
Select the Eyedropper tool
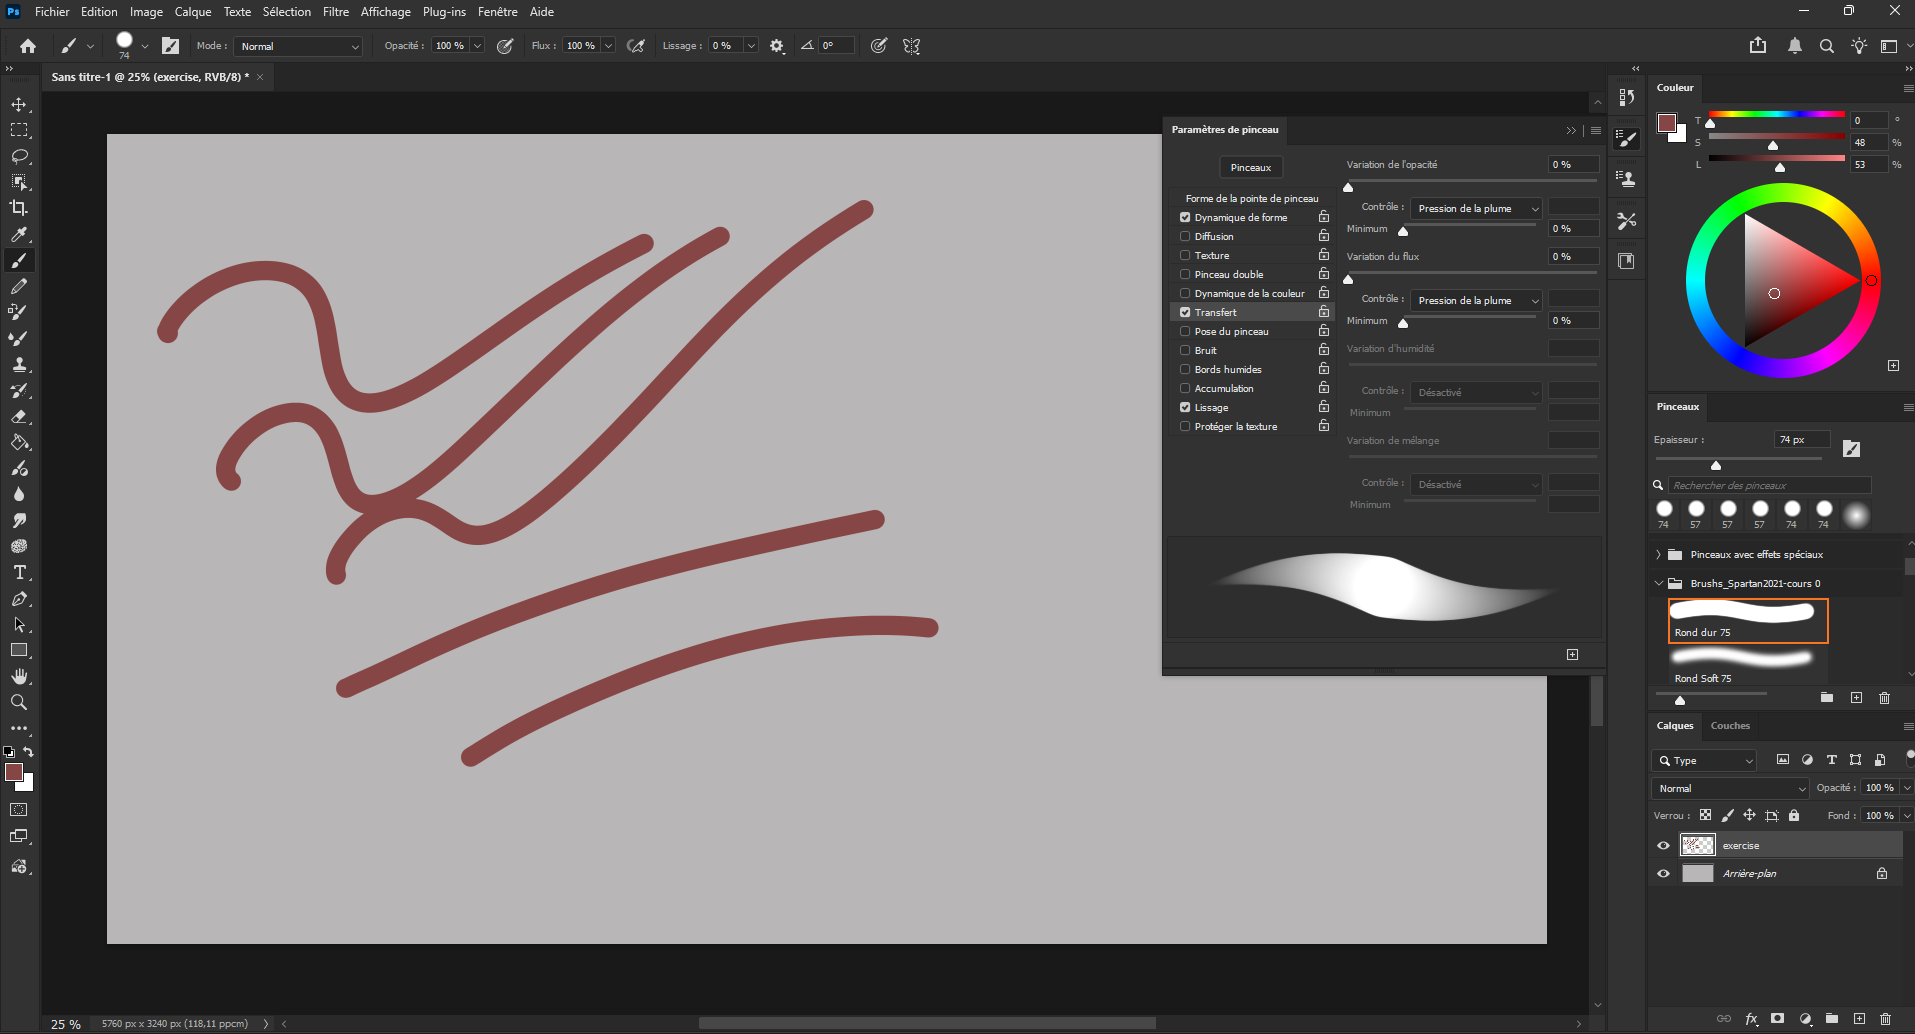19,234
